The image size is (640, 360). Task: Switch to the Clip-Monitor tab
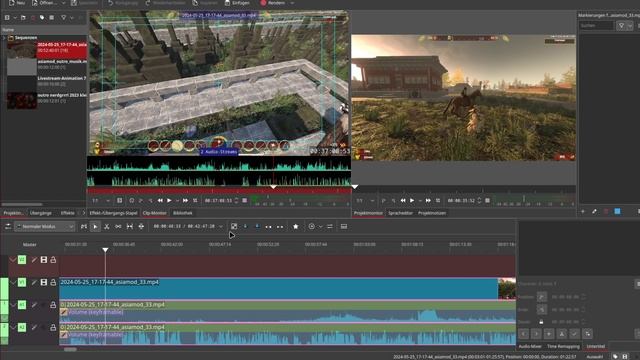155,213
